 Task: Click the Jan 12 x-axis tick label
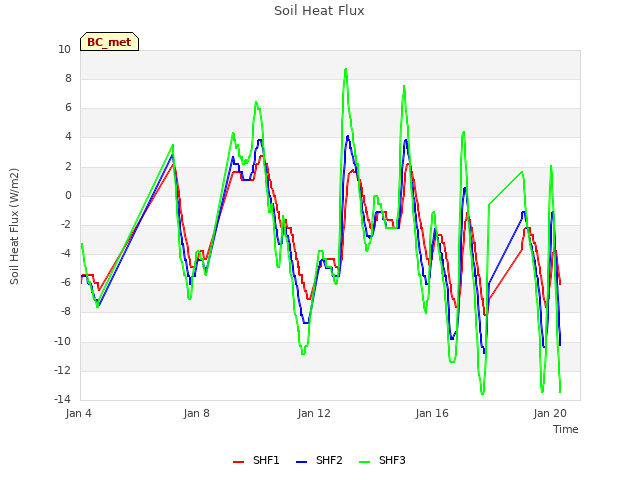tap(314, 413)
